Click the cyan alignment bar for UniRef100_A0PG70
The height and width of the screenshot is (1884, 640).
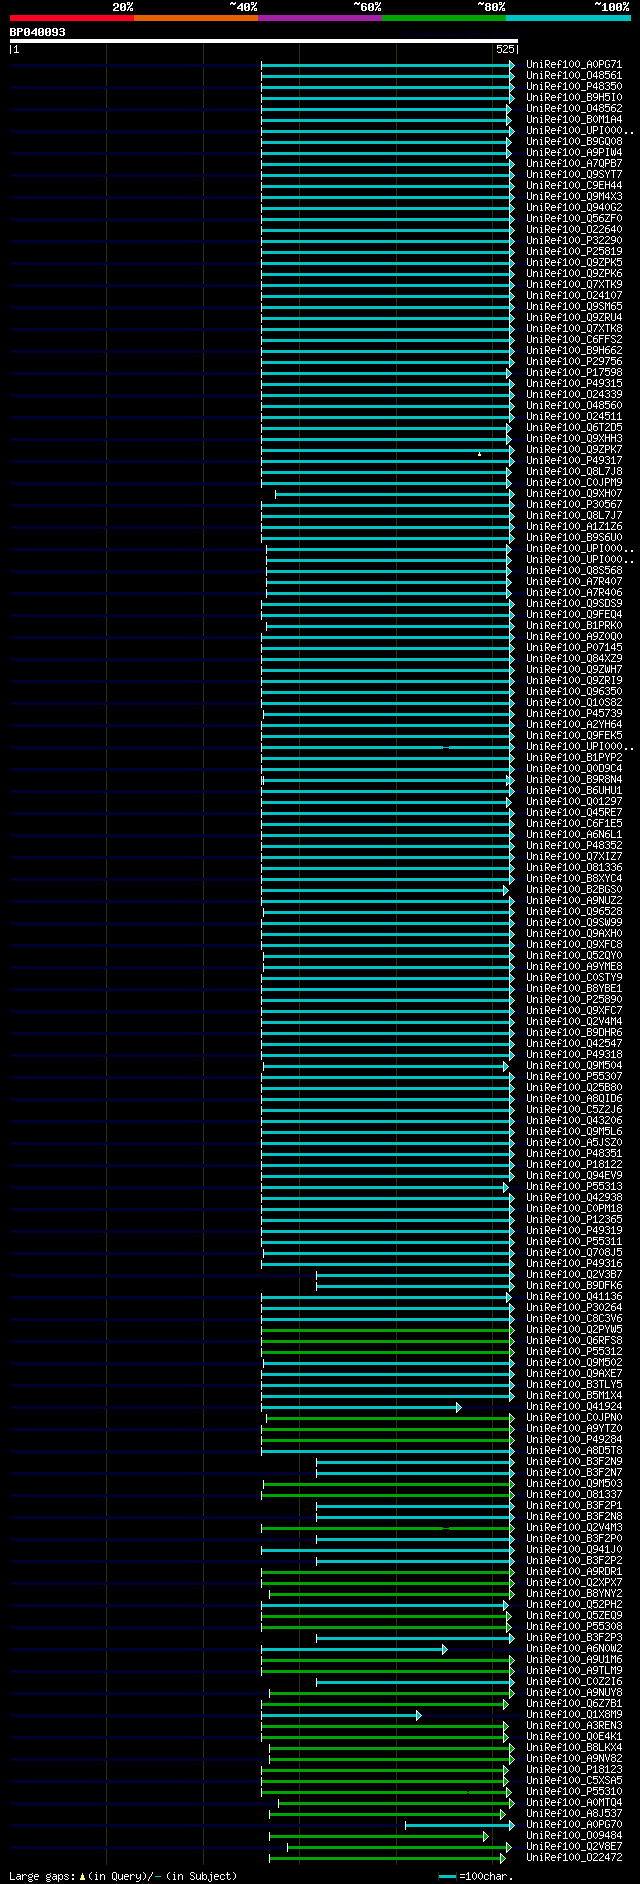point(460,1824)
